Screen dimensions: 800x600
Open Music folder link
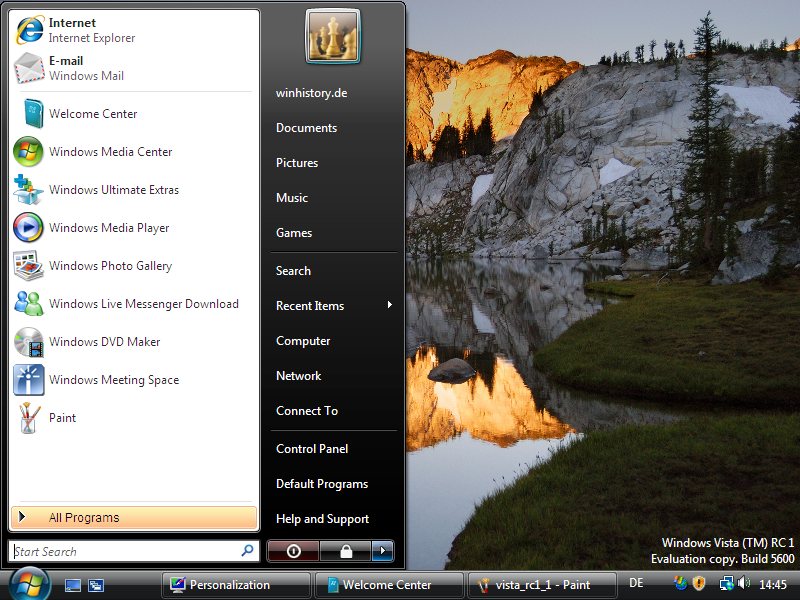pyautogui.click(x=292, y=198)
